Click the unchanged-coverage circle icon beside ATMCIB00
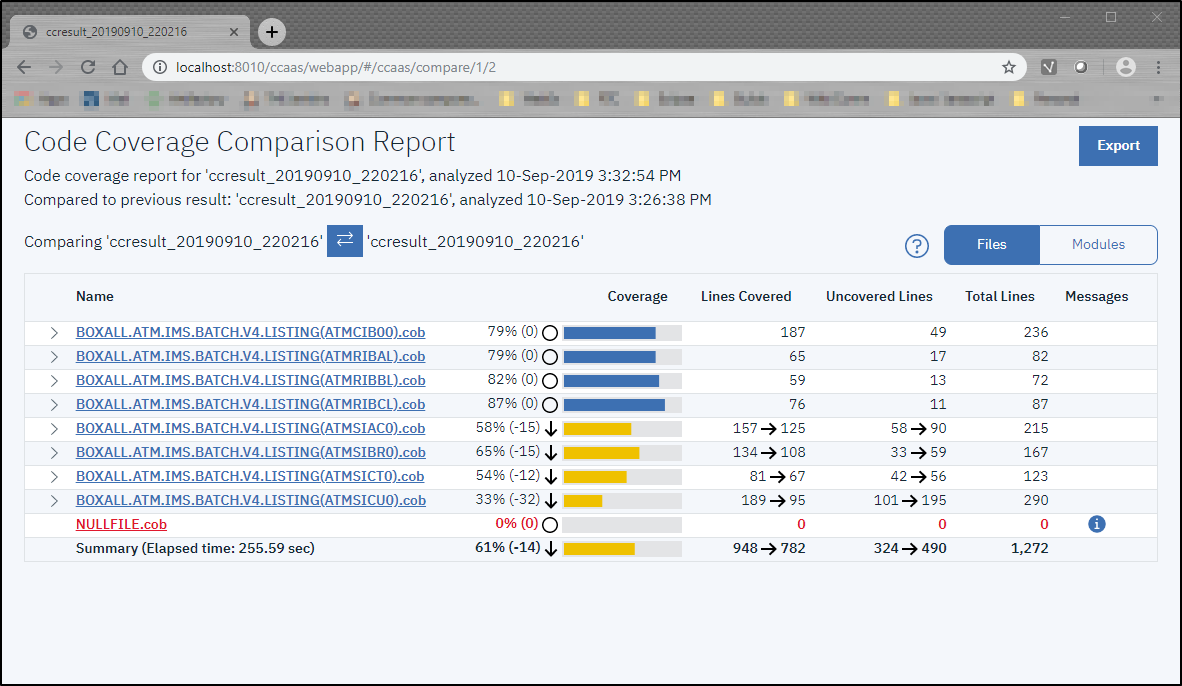Viewport: 1182px width, 686px height. [x=550, y=332]
